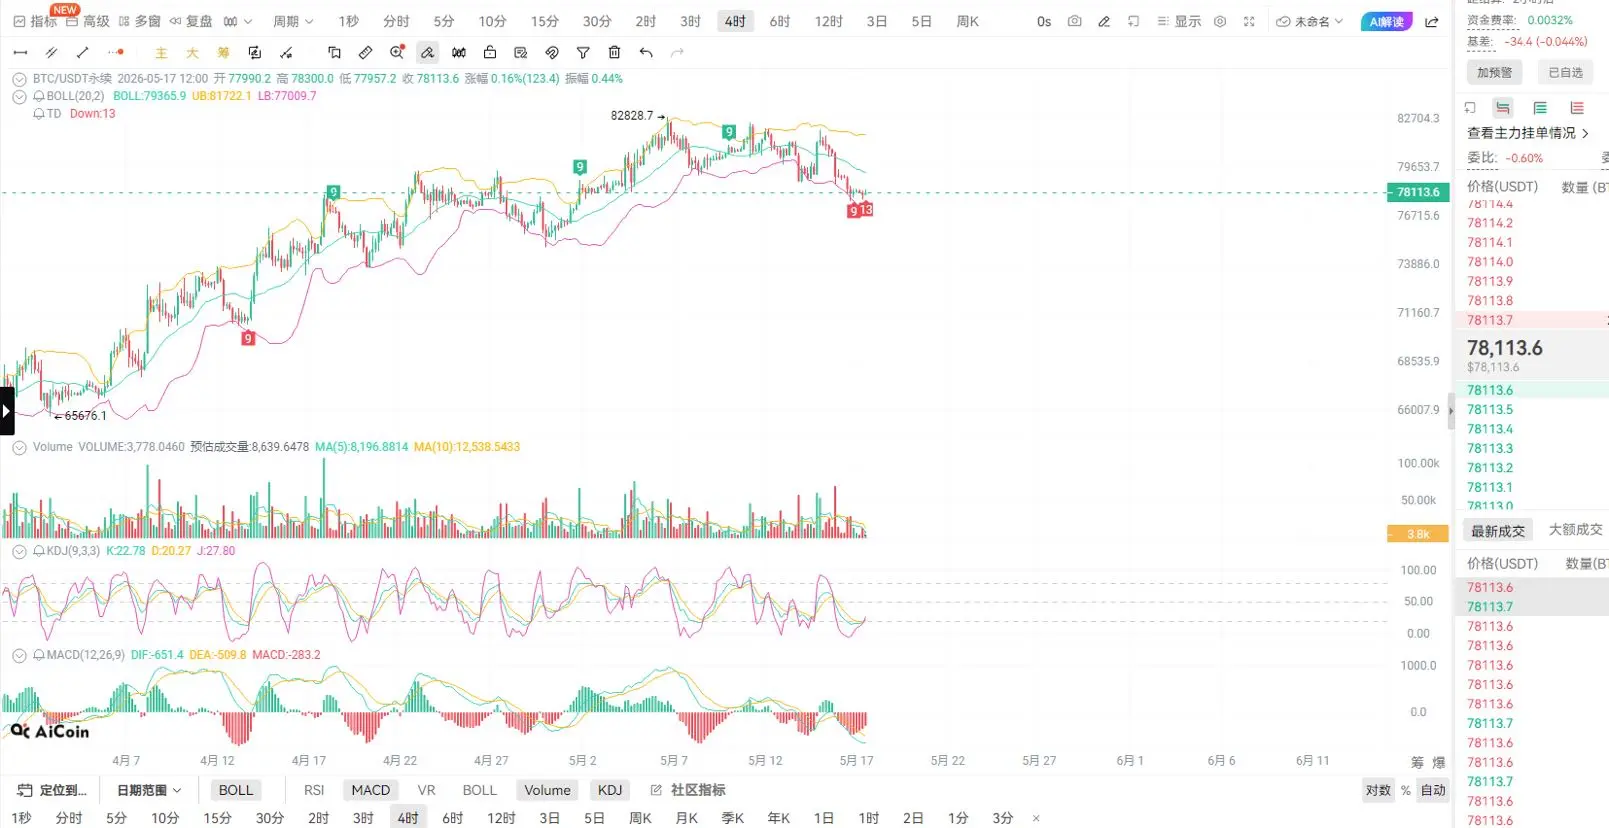
Task: Open the candlestick chart type dropdown
Action: (237, 21)
